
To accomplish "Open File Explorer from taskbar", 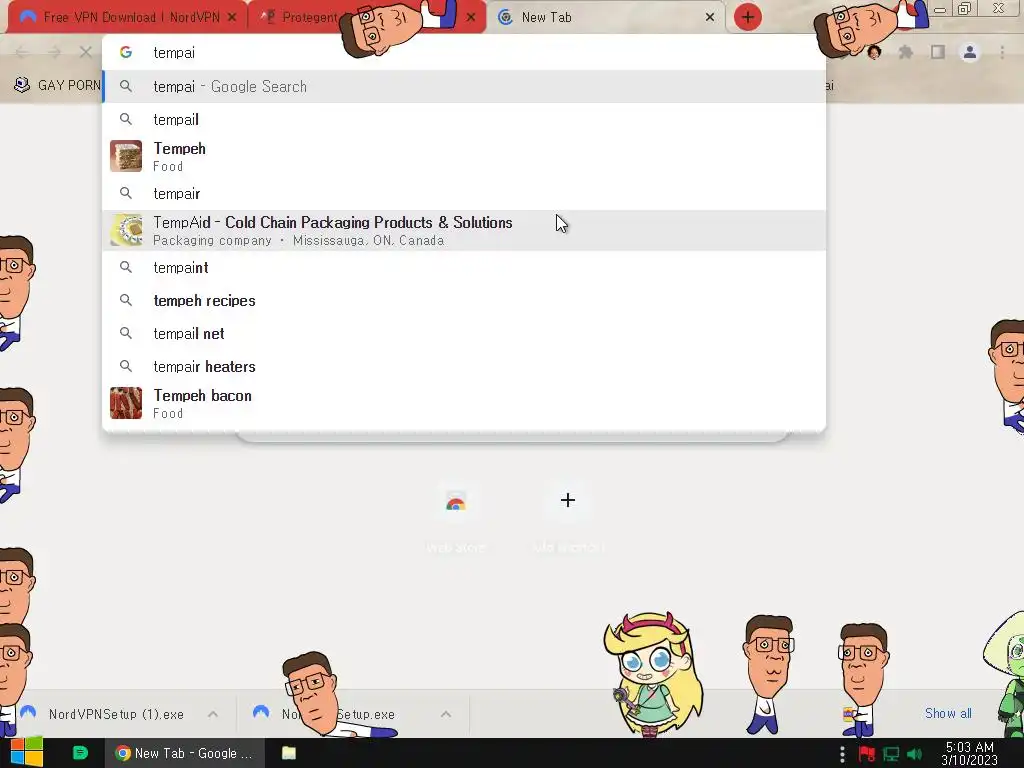I will click(289, 753).
